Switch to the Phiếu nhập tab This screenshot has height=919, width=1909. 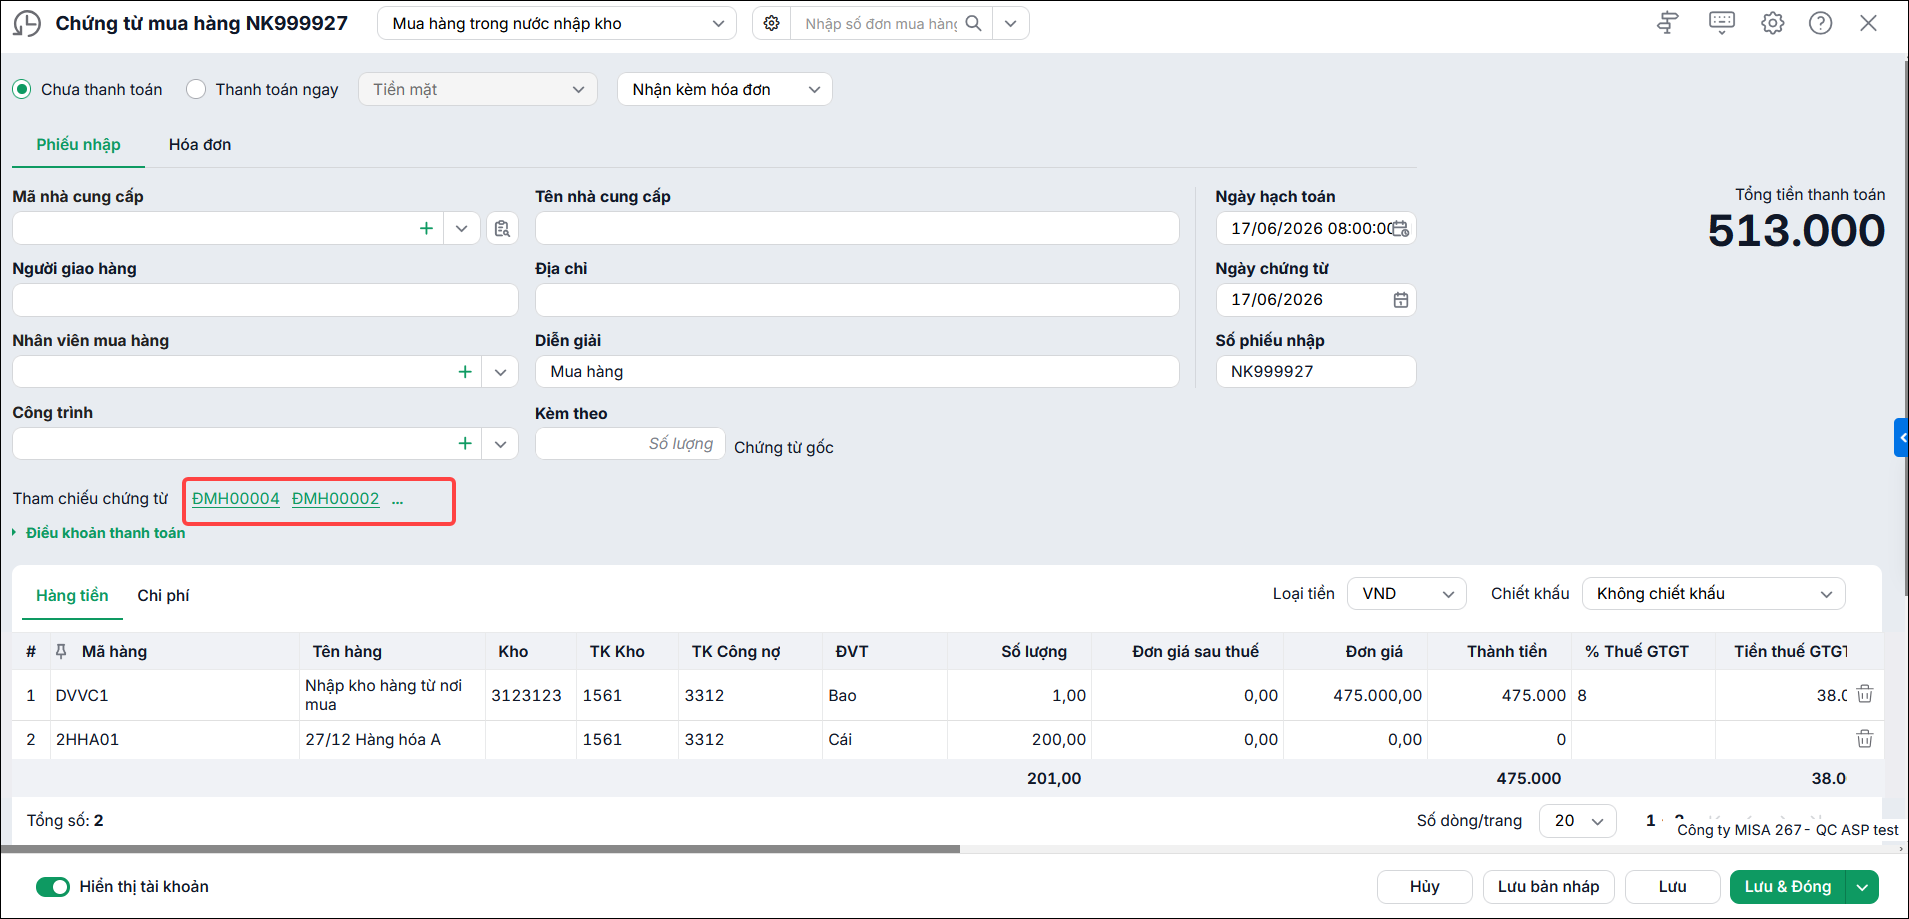[78, 145]
